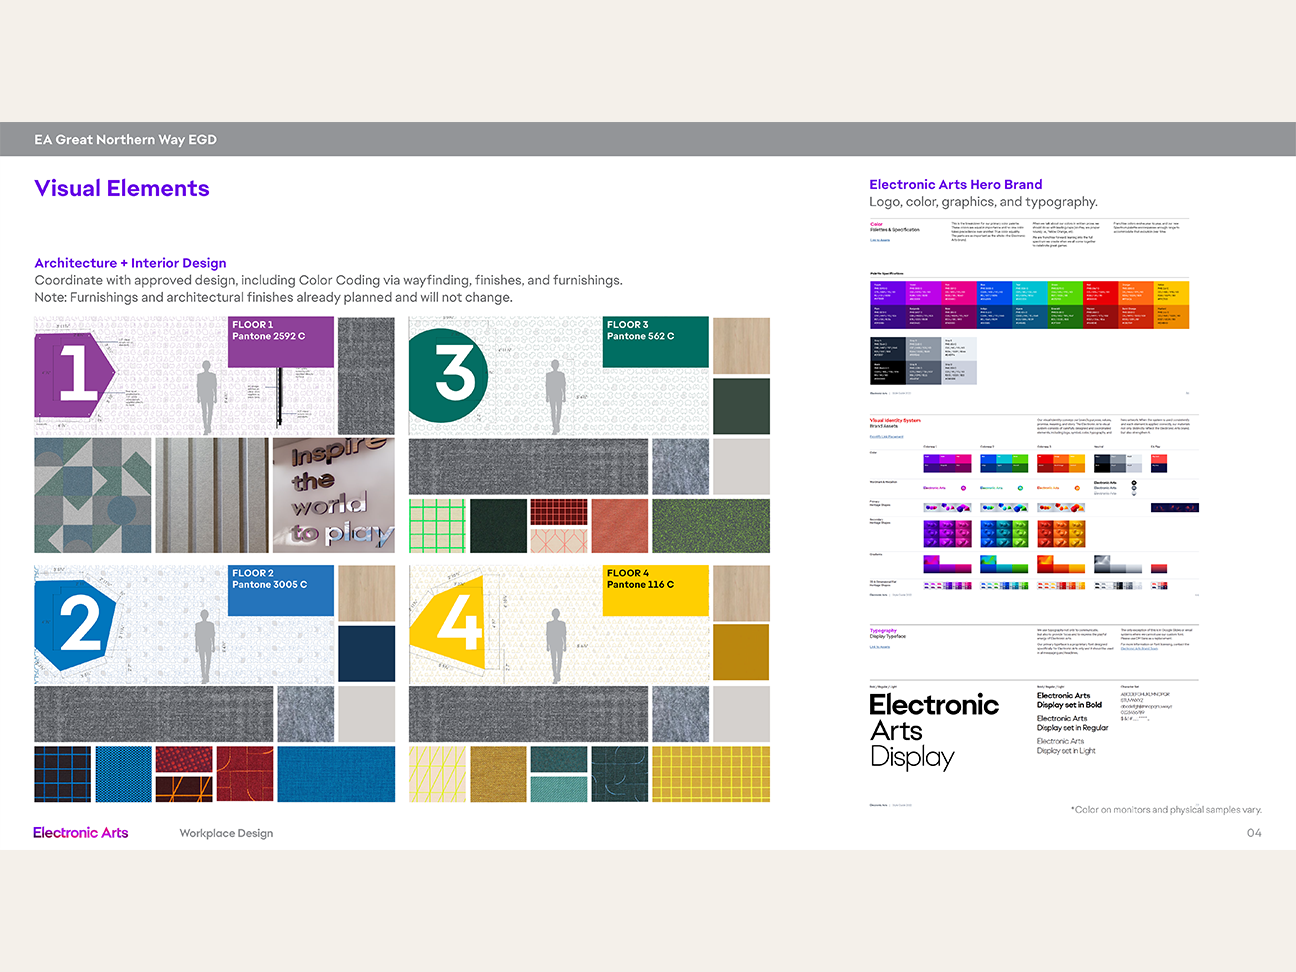The height and width of the screenshot is (972, 1296).
Task: Click the green number 3 circle sign graphic
Action: click(x=449, y=375)
